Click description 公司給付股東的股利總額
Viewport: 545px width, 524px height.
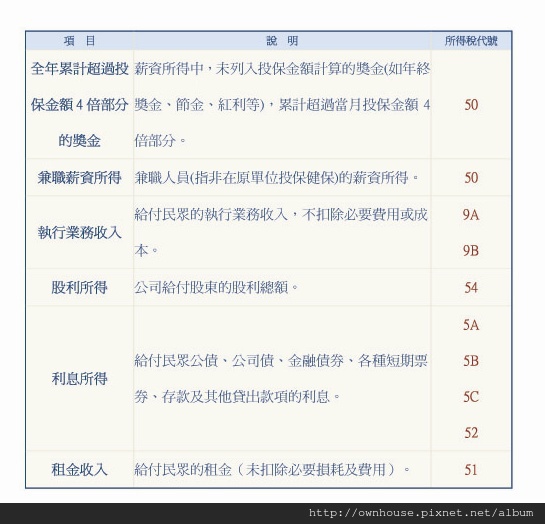pos(216,287)
